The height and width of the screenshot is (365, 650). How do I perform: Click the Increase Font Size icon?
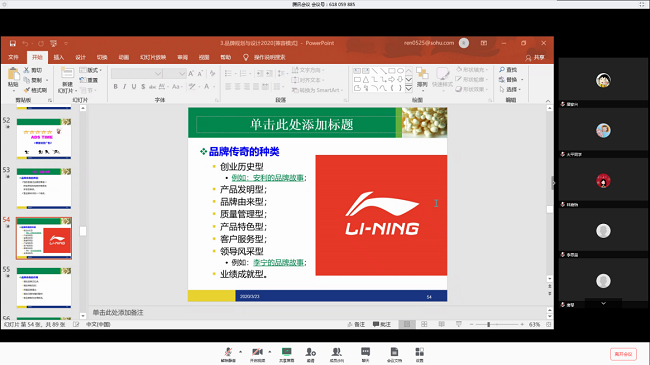pyautogui.click(x=191, y=74)
